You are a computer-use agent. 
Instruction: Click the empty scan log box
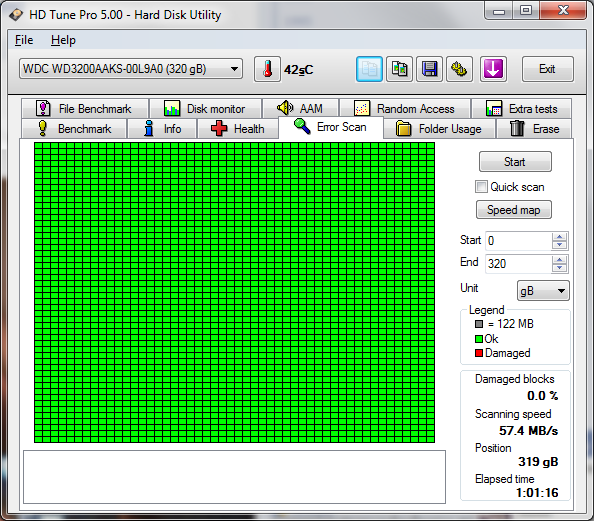[x=234, y=477]
